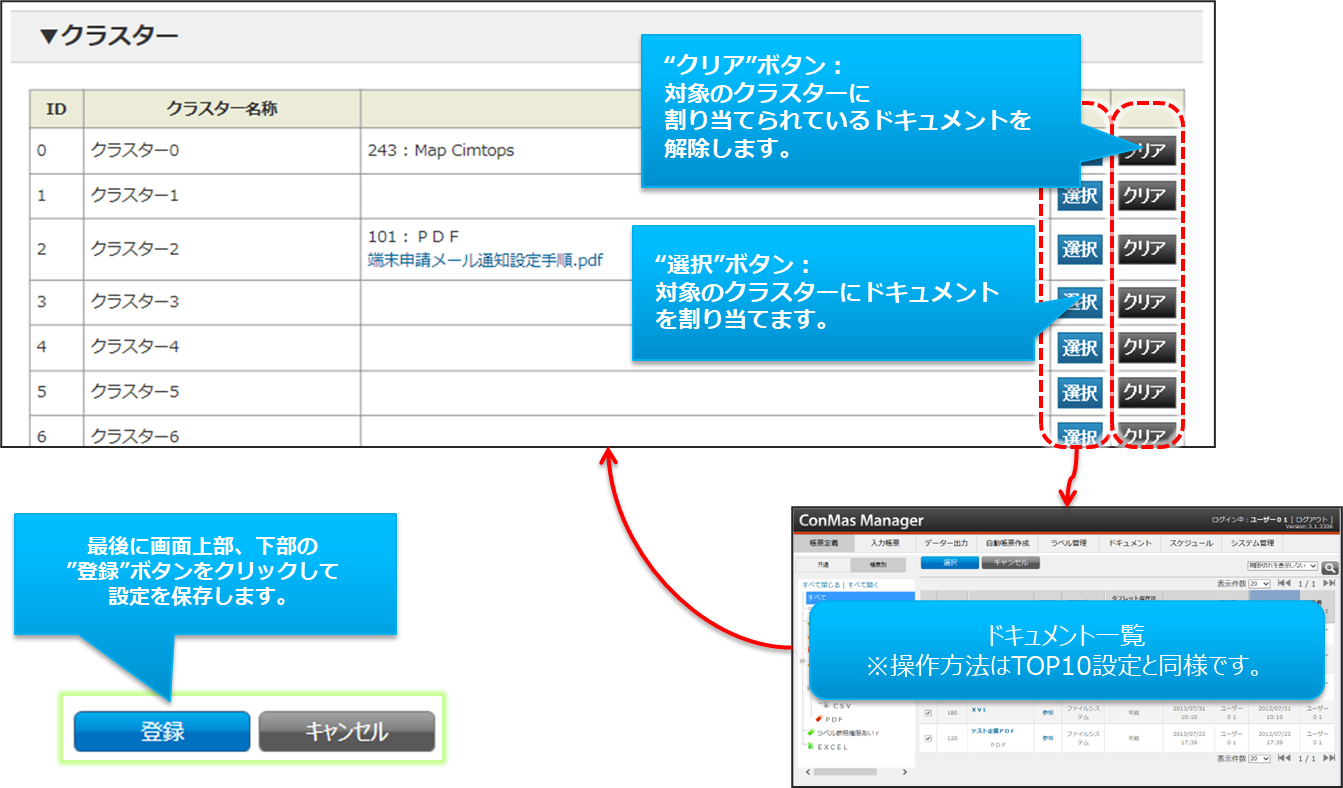Click the large blue 登録 button
This screenshot has width=1343, height=788.
(162, 731)
